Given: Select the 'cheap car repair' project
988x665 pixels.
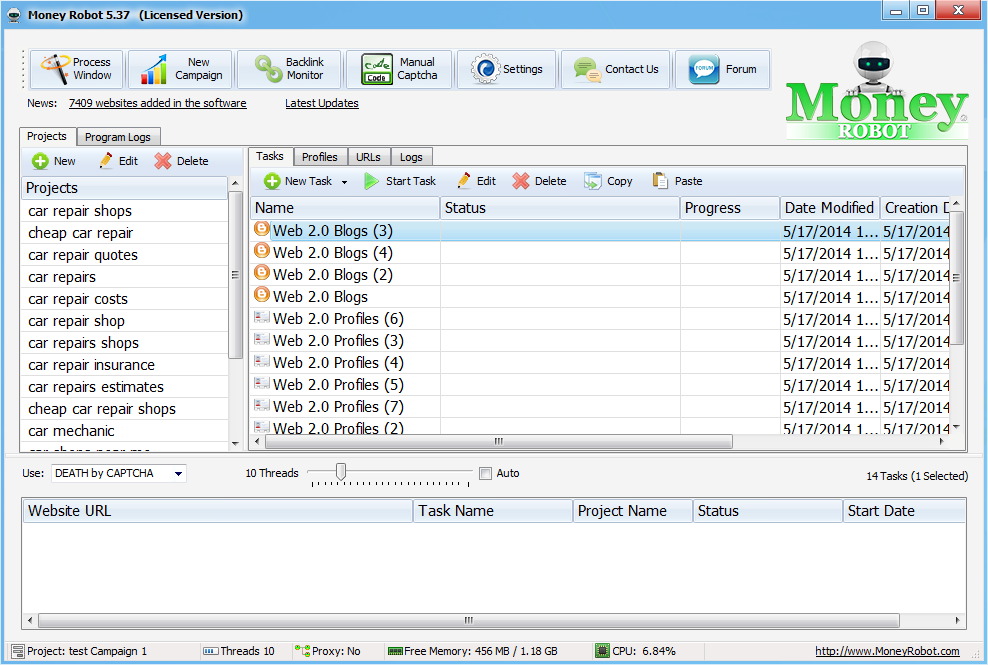Looking at the screenshot, I should (124, 233).
